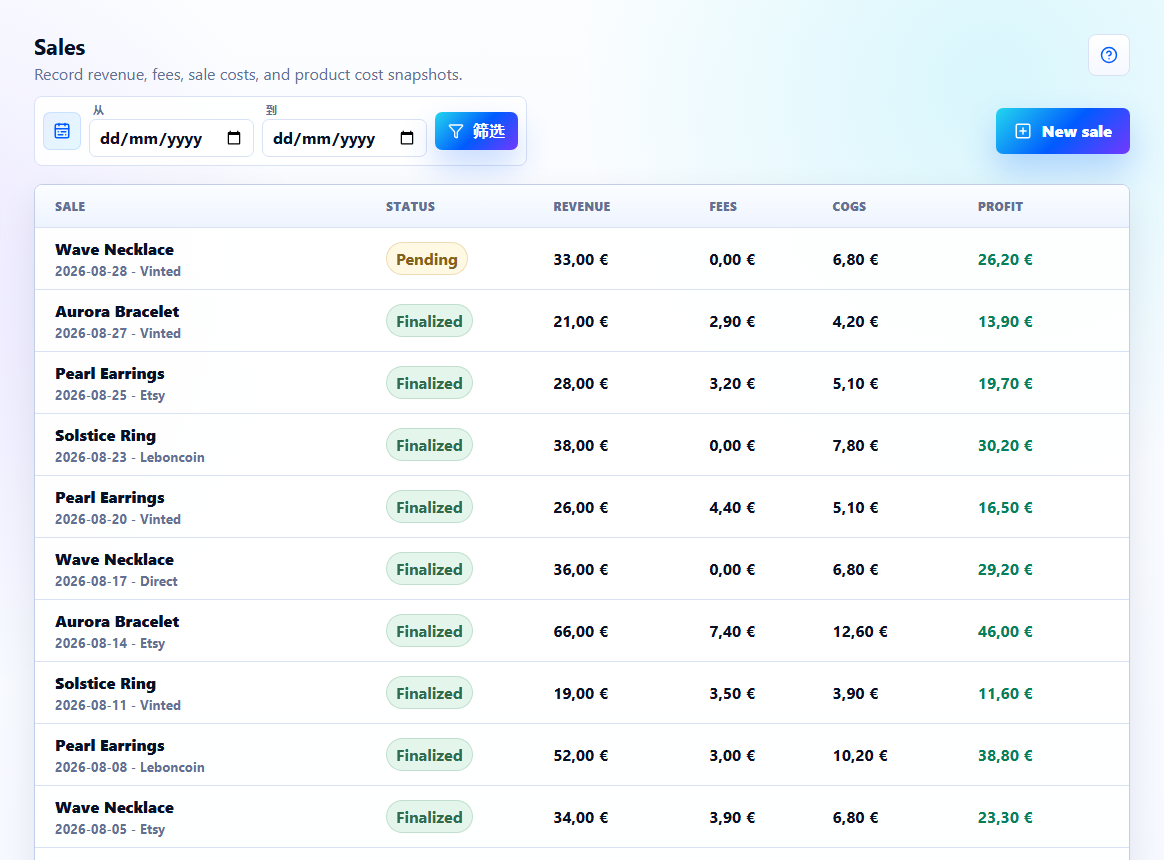Click Finalized badge in Solstice Ring Leboncoin row
The height and width of the screenshot is (860, 1164).
pyautogui.click(x=429, y=445)
